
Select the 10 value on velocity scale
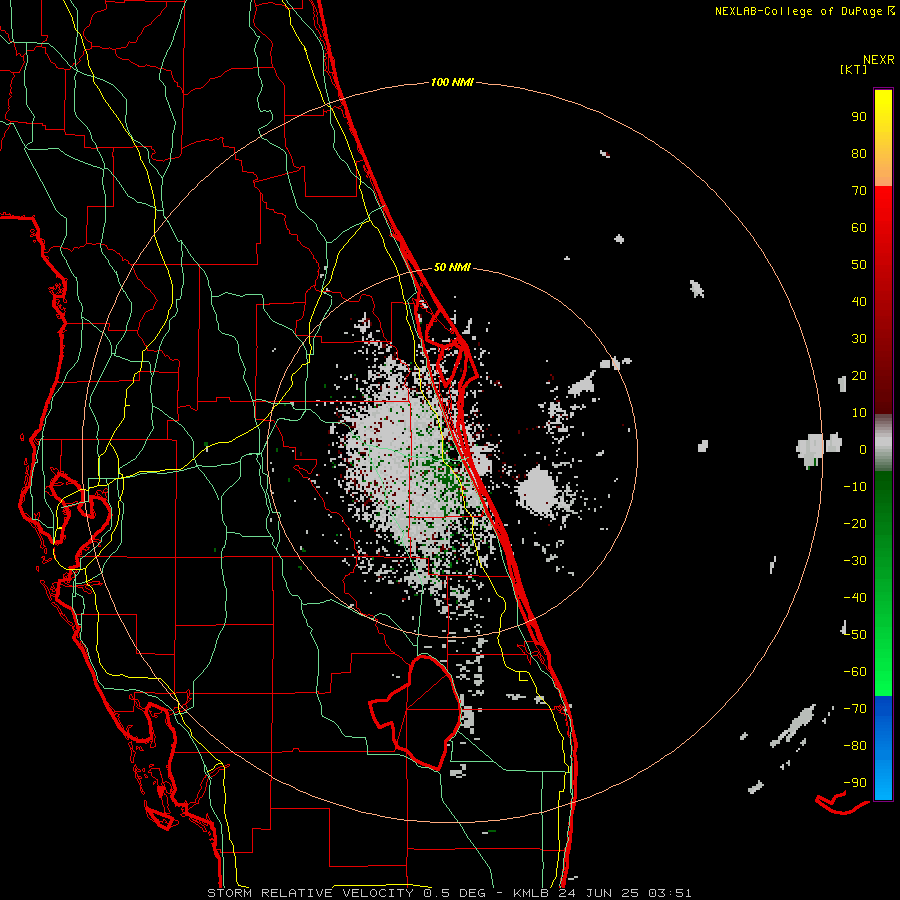[x=859, y=413]
